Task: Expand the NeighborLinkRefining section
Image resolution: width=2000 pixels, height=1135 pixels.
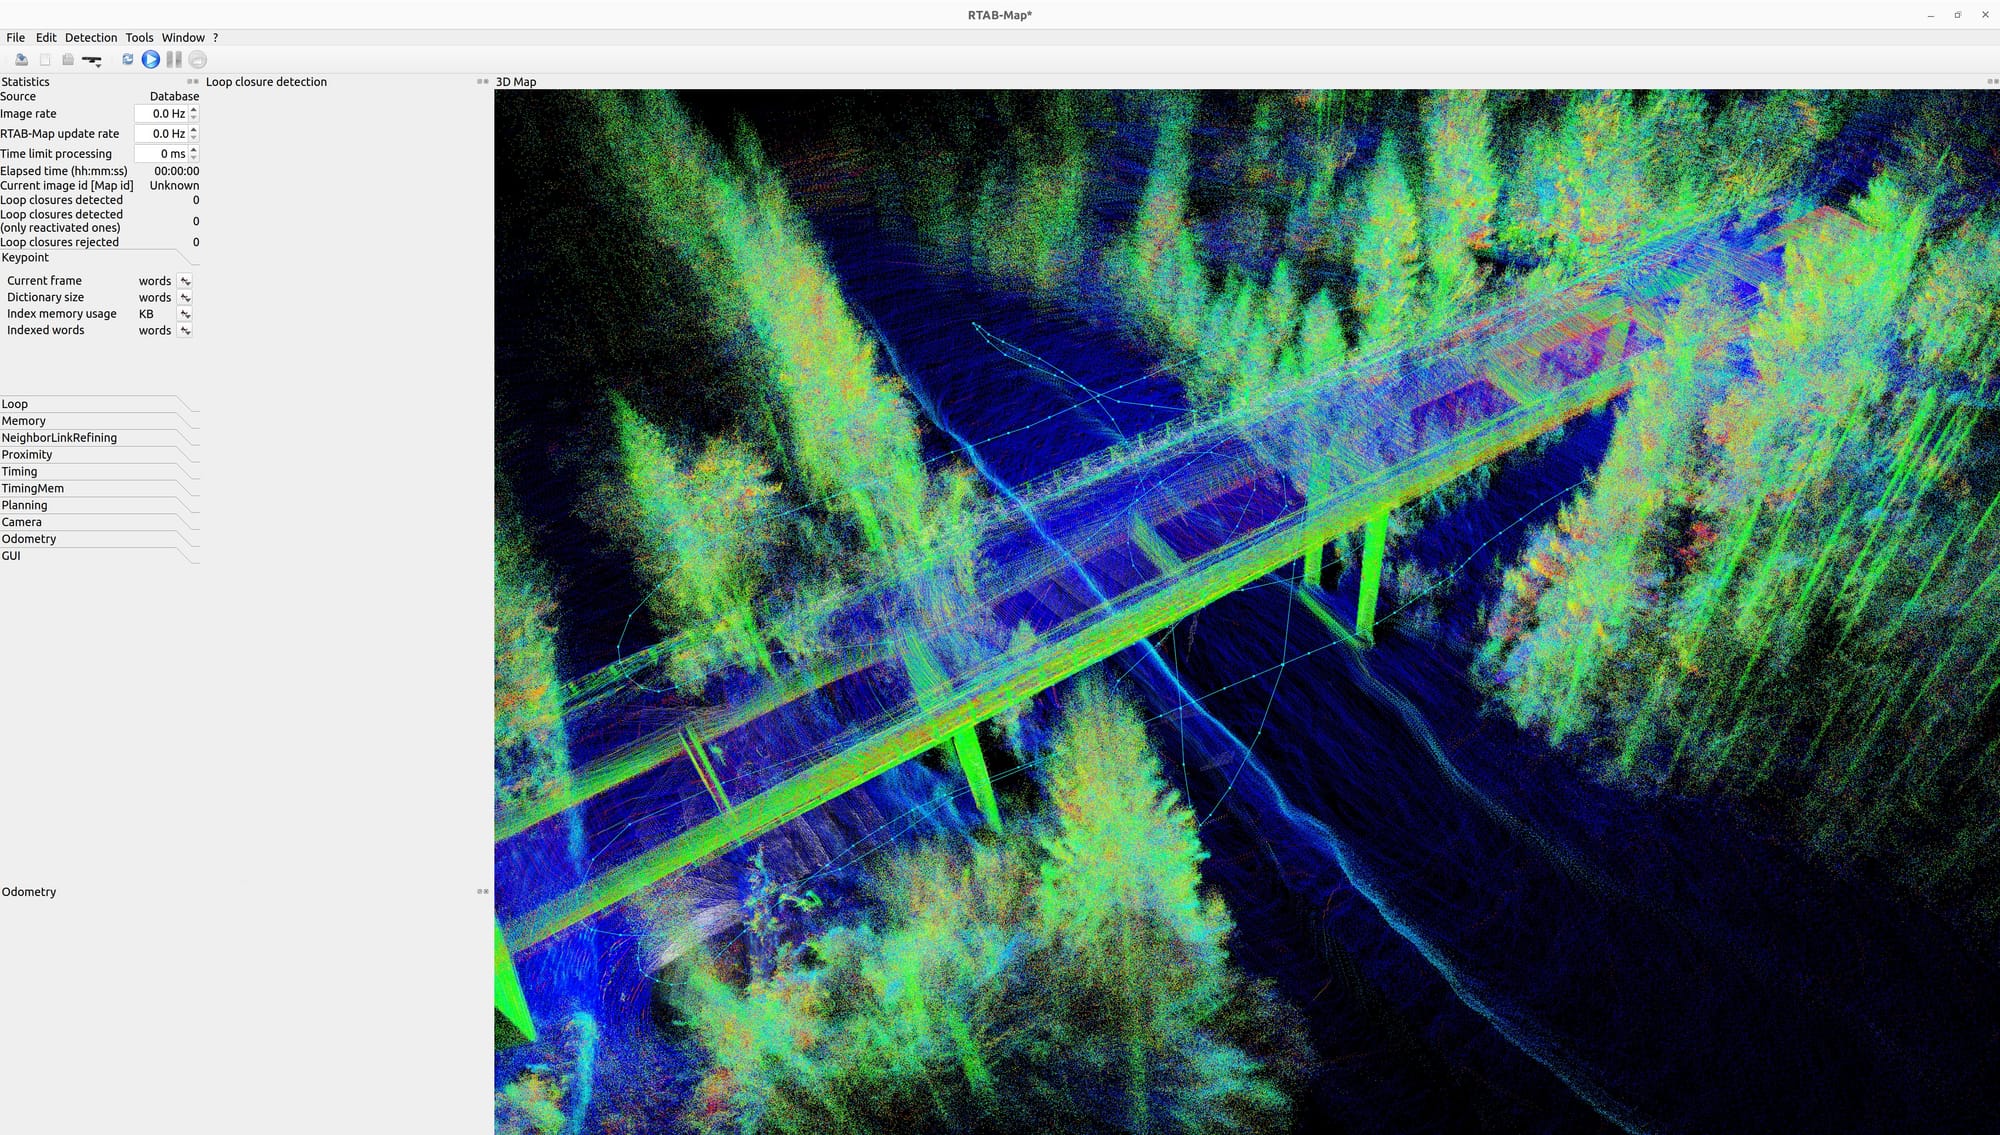Action: pyautogui.click(x=59, y=438)
